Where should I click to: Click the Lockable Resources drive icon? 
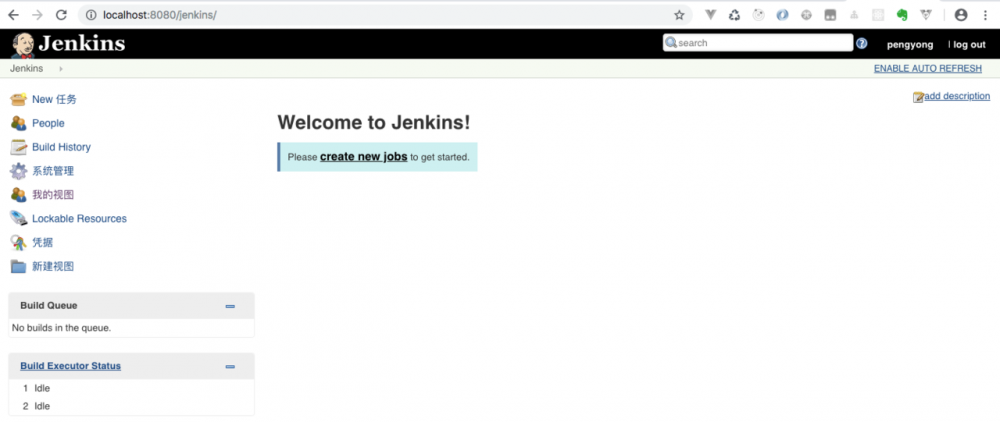click(x=18, y=219)
